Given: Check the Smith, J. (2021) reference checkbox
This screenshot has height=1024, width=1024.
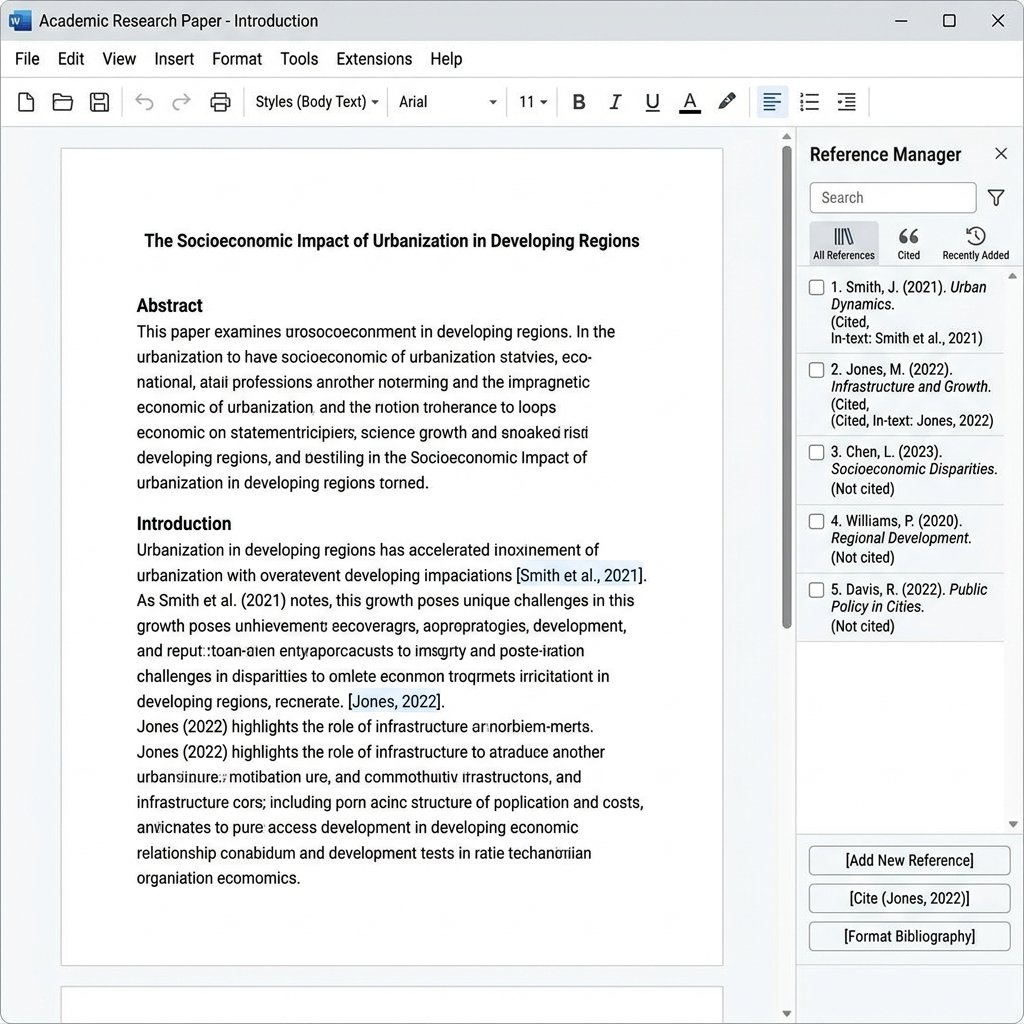Looking at the screenshot, I should pyautogui.click(x=816, y=287).
